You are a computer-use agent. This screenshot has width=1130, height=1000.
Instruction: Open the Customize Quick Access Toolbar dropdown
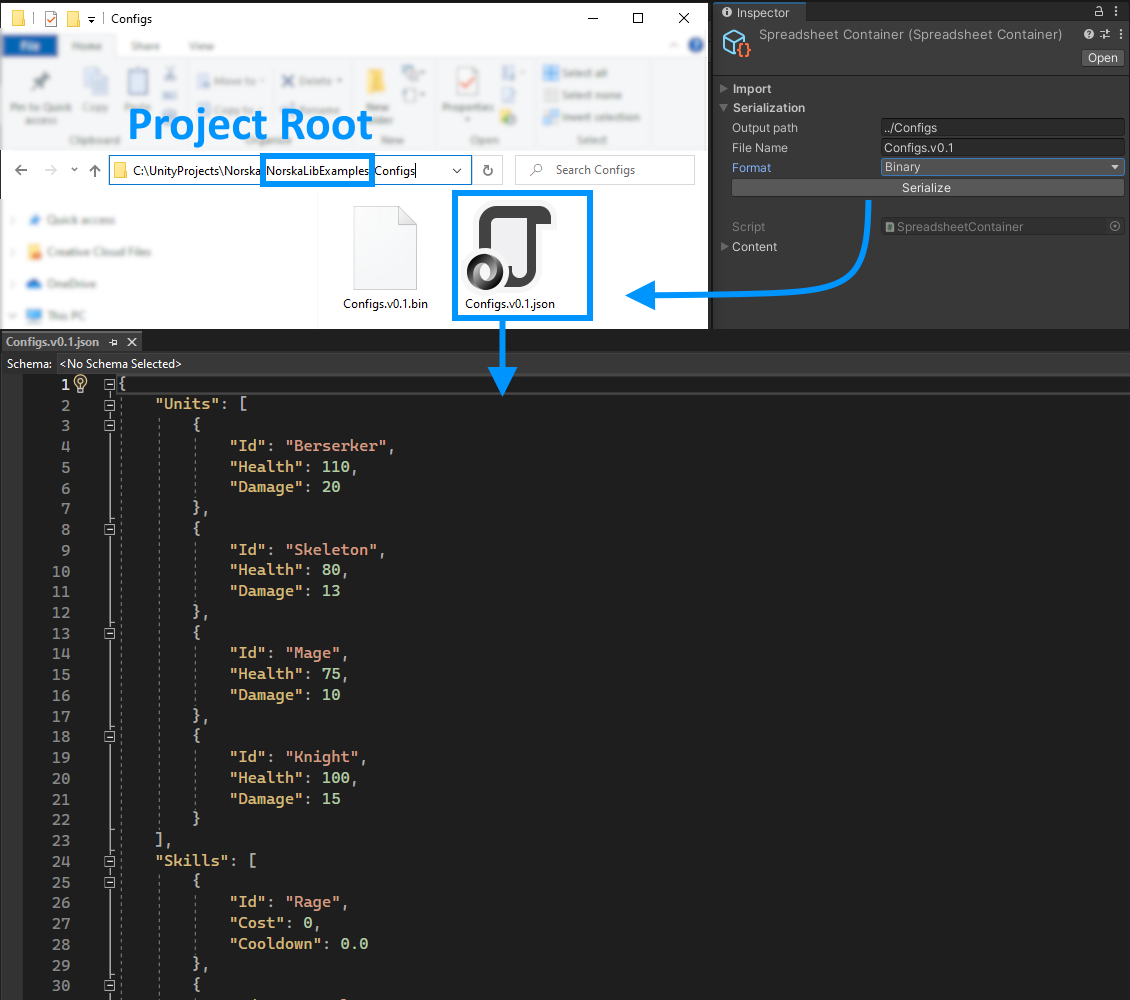[x=92, y=19]
